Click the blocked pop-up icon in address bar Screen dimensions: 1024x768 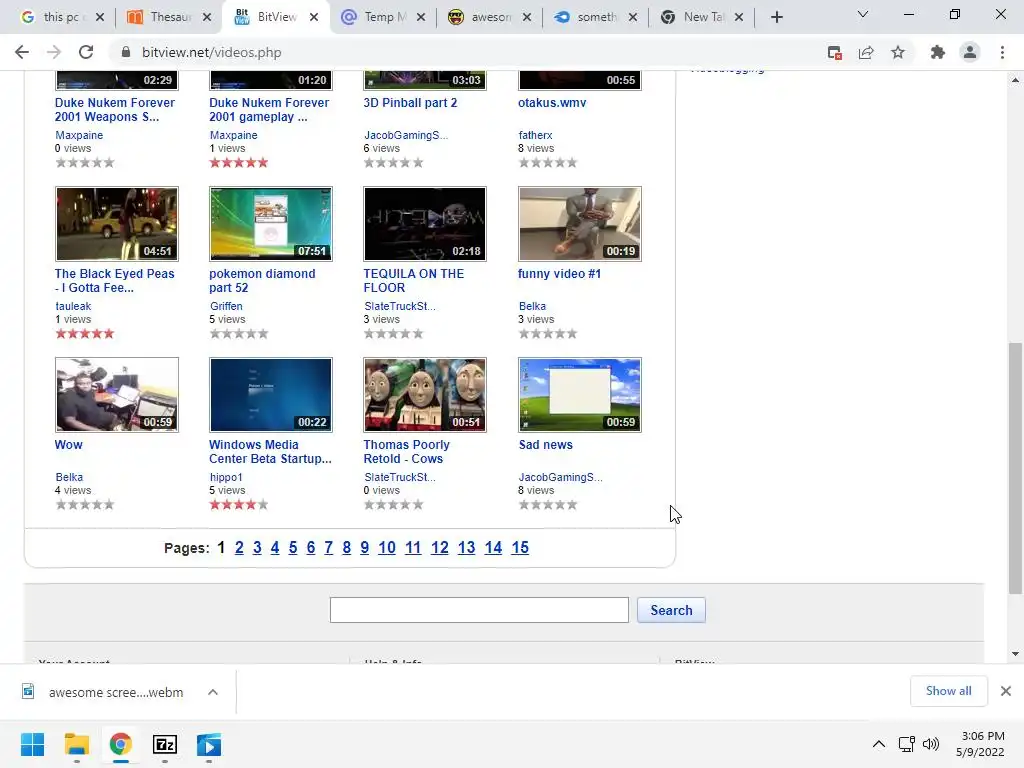pyautogui.click(x=834, y=53)
